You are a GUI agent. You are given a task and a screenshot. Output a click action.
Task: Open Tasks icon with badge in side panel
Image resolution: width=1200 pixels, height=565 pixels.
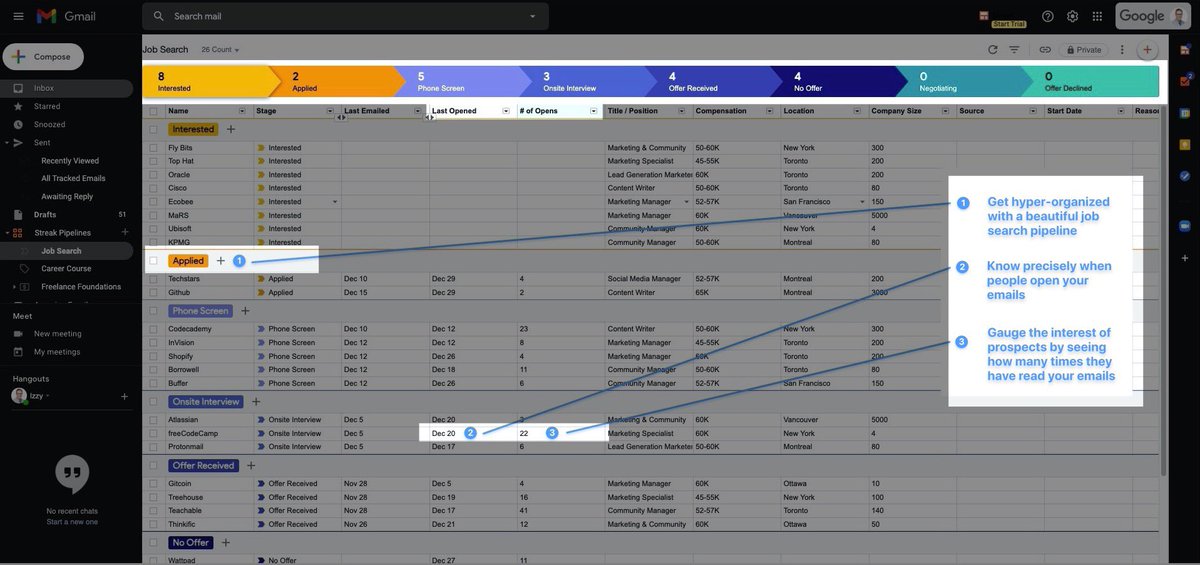(x=1185, y=79)
